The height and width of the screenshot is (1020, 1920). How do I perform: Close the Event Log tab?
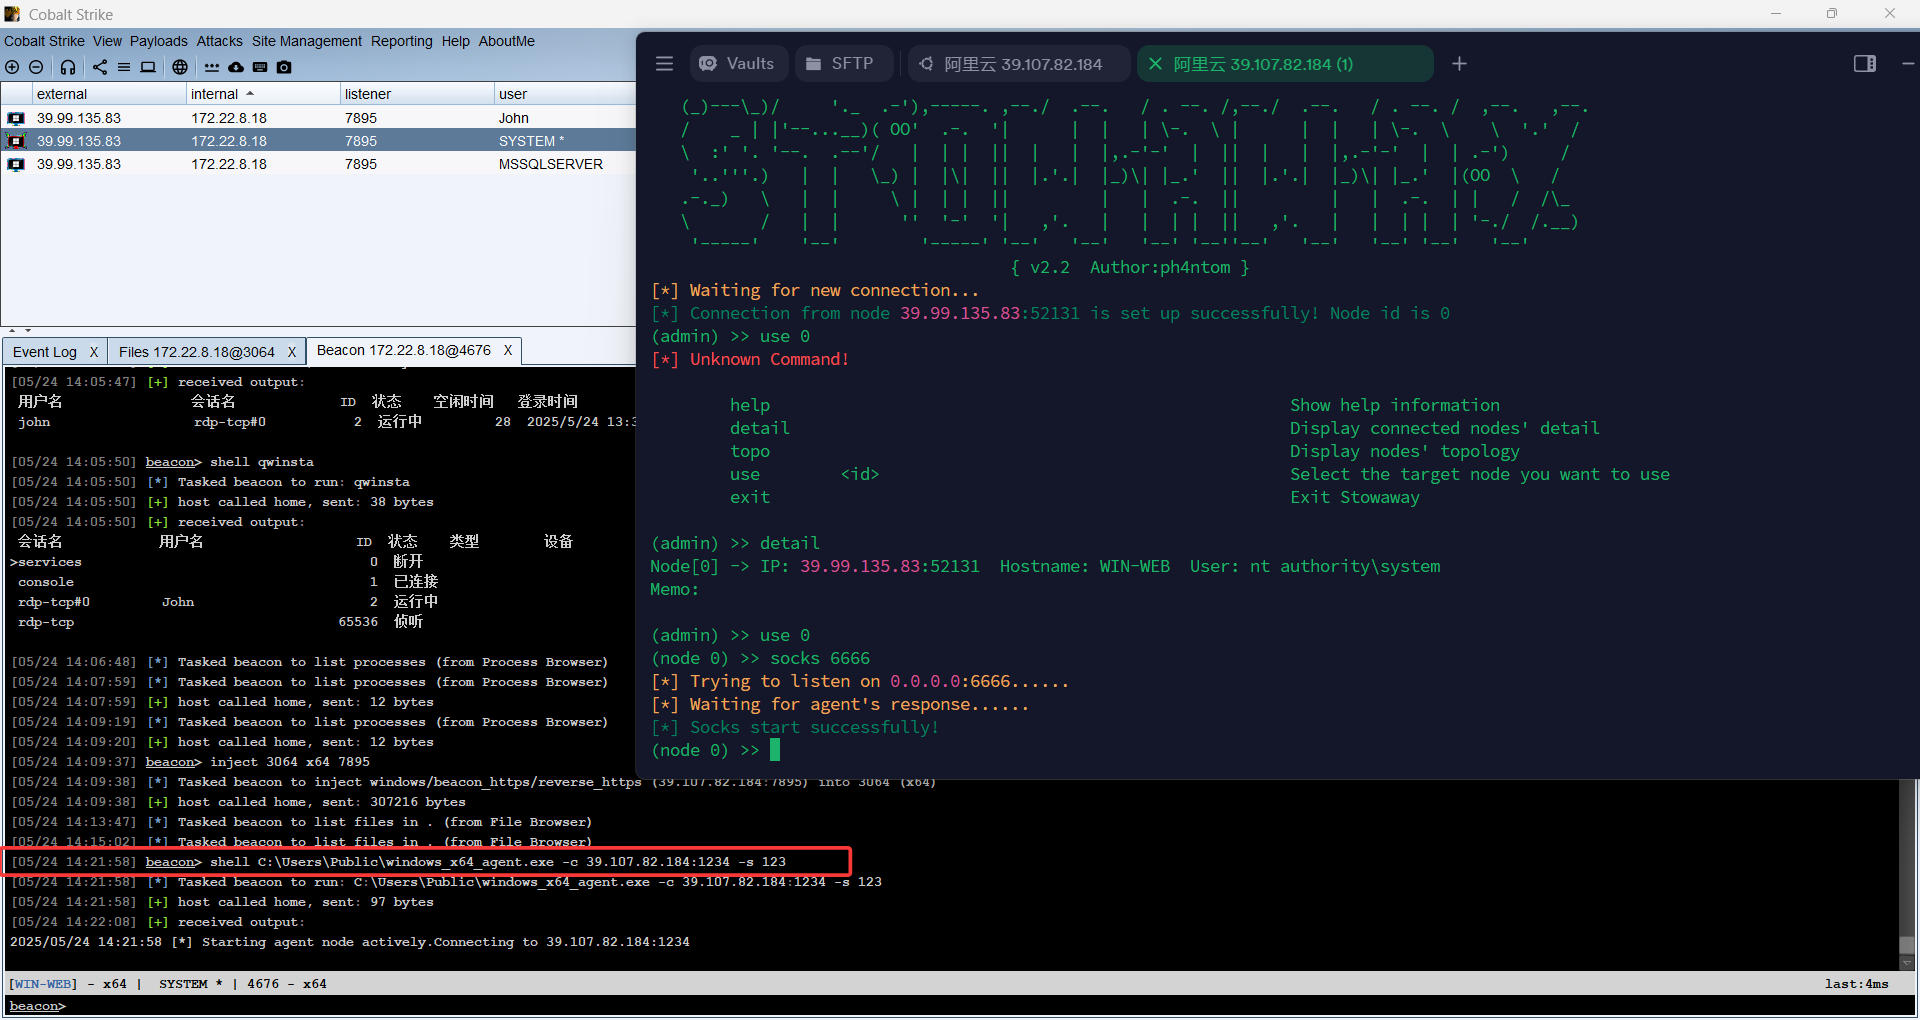point(93,352)
